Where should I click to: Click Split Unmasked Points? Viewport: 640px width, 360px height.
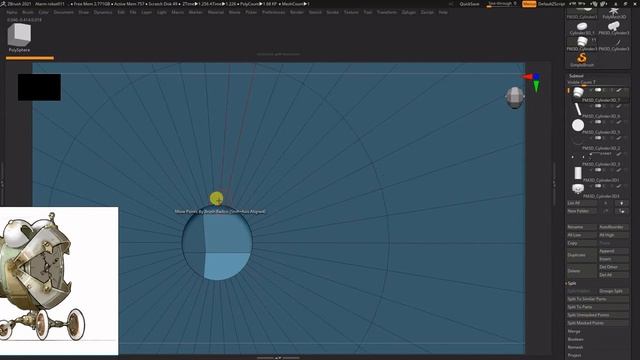click(x=598, y=315)
